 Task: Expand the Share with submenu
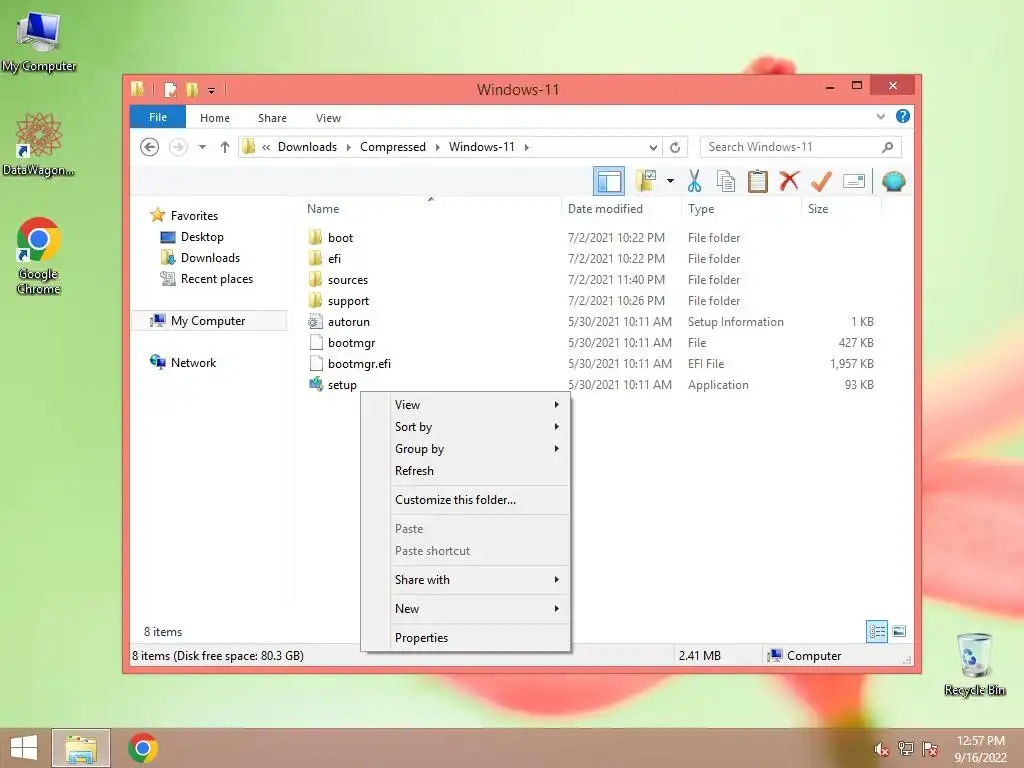coord(480,580)
